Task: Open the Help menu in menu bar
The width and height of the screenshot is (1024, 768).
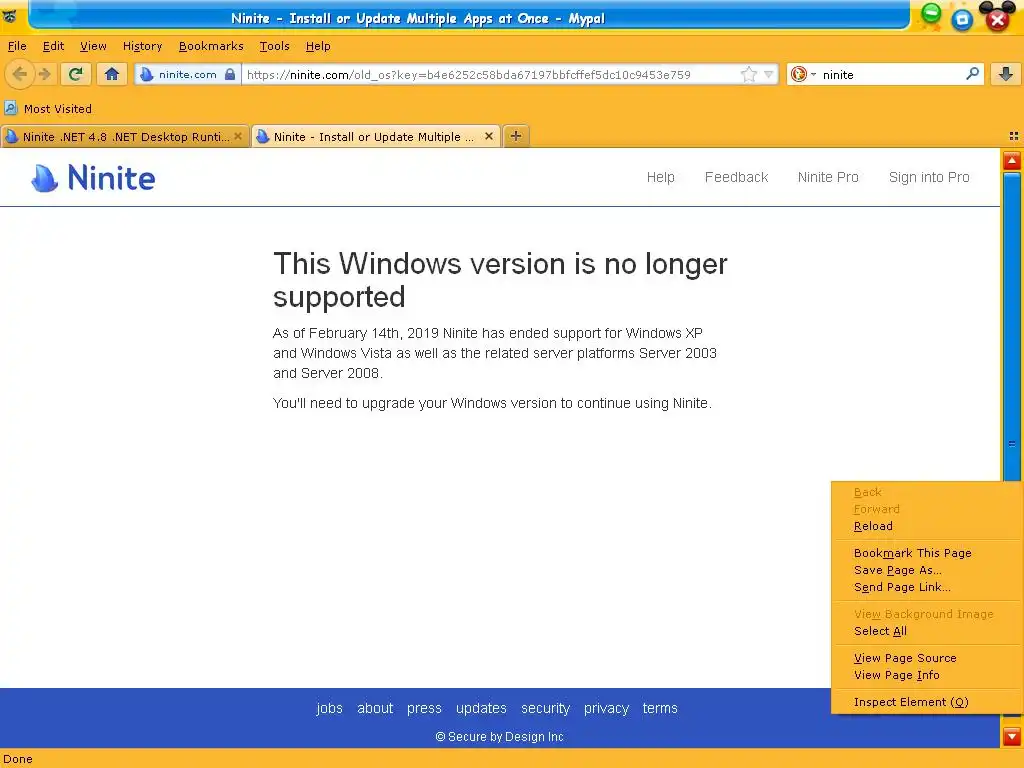Action: [x=318, y=46]
